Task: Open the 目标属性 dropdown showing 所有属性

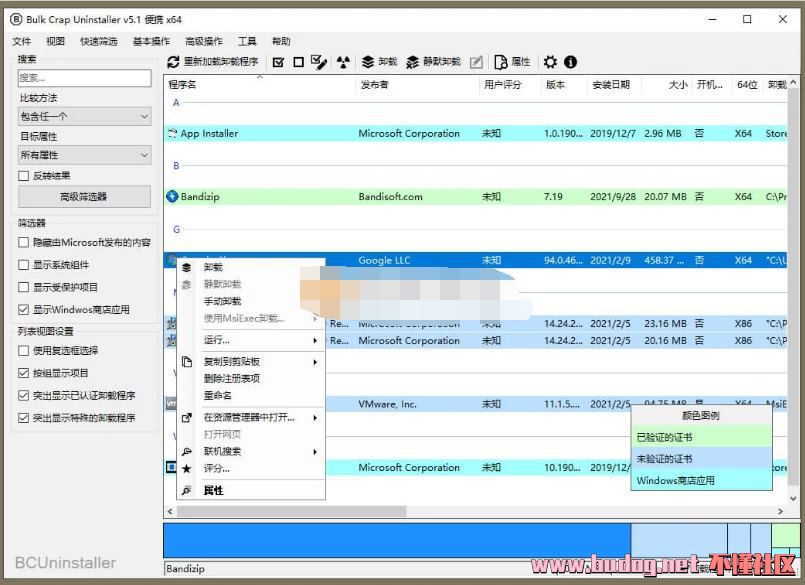Action: (x=85, y=155)
